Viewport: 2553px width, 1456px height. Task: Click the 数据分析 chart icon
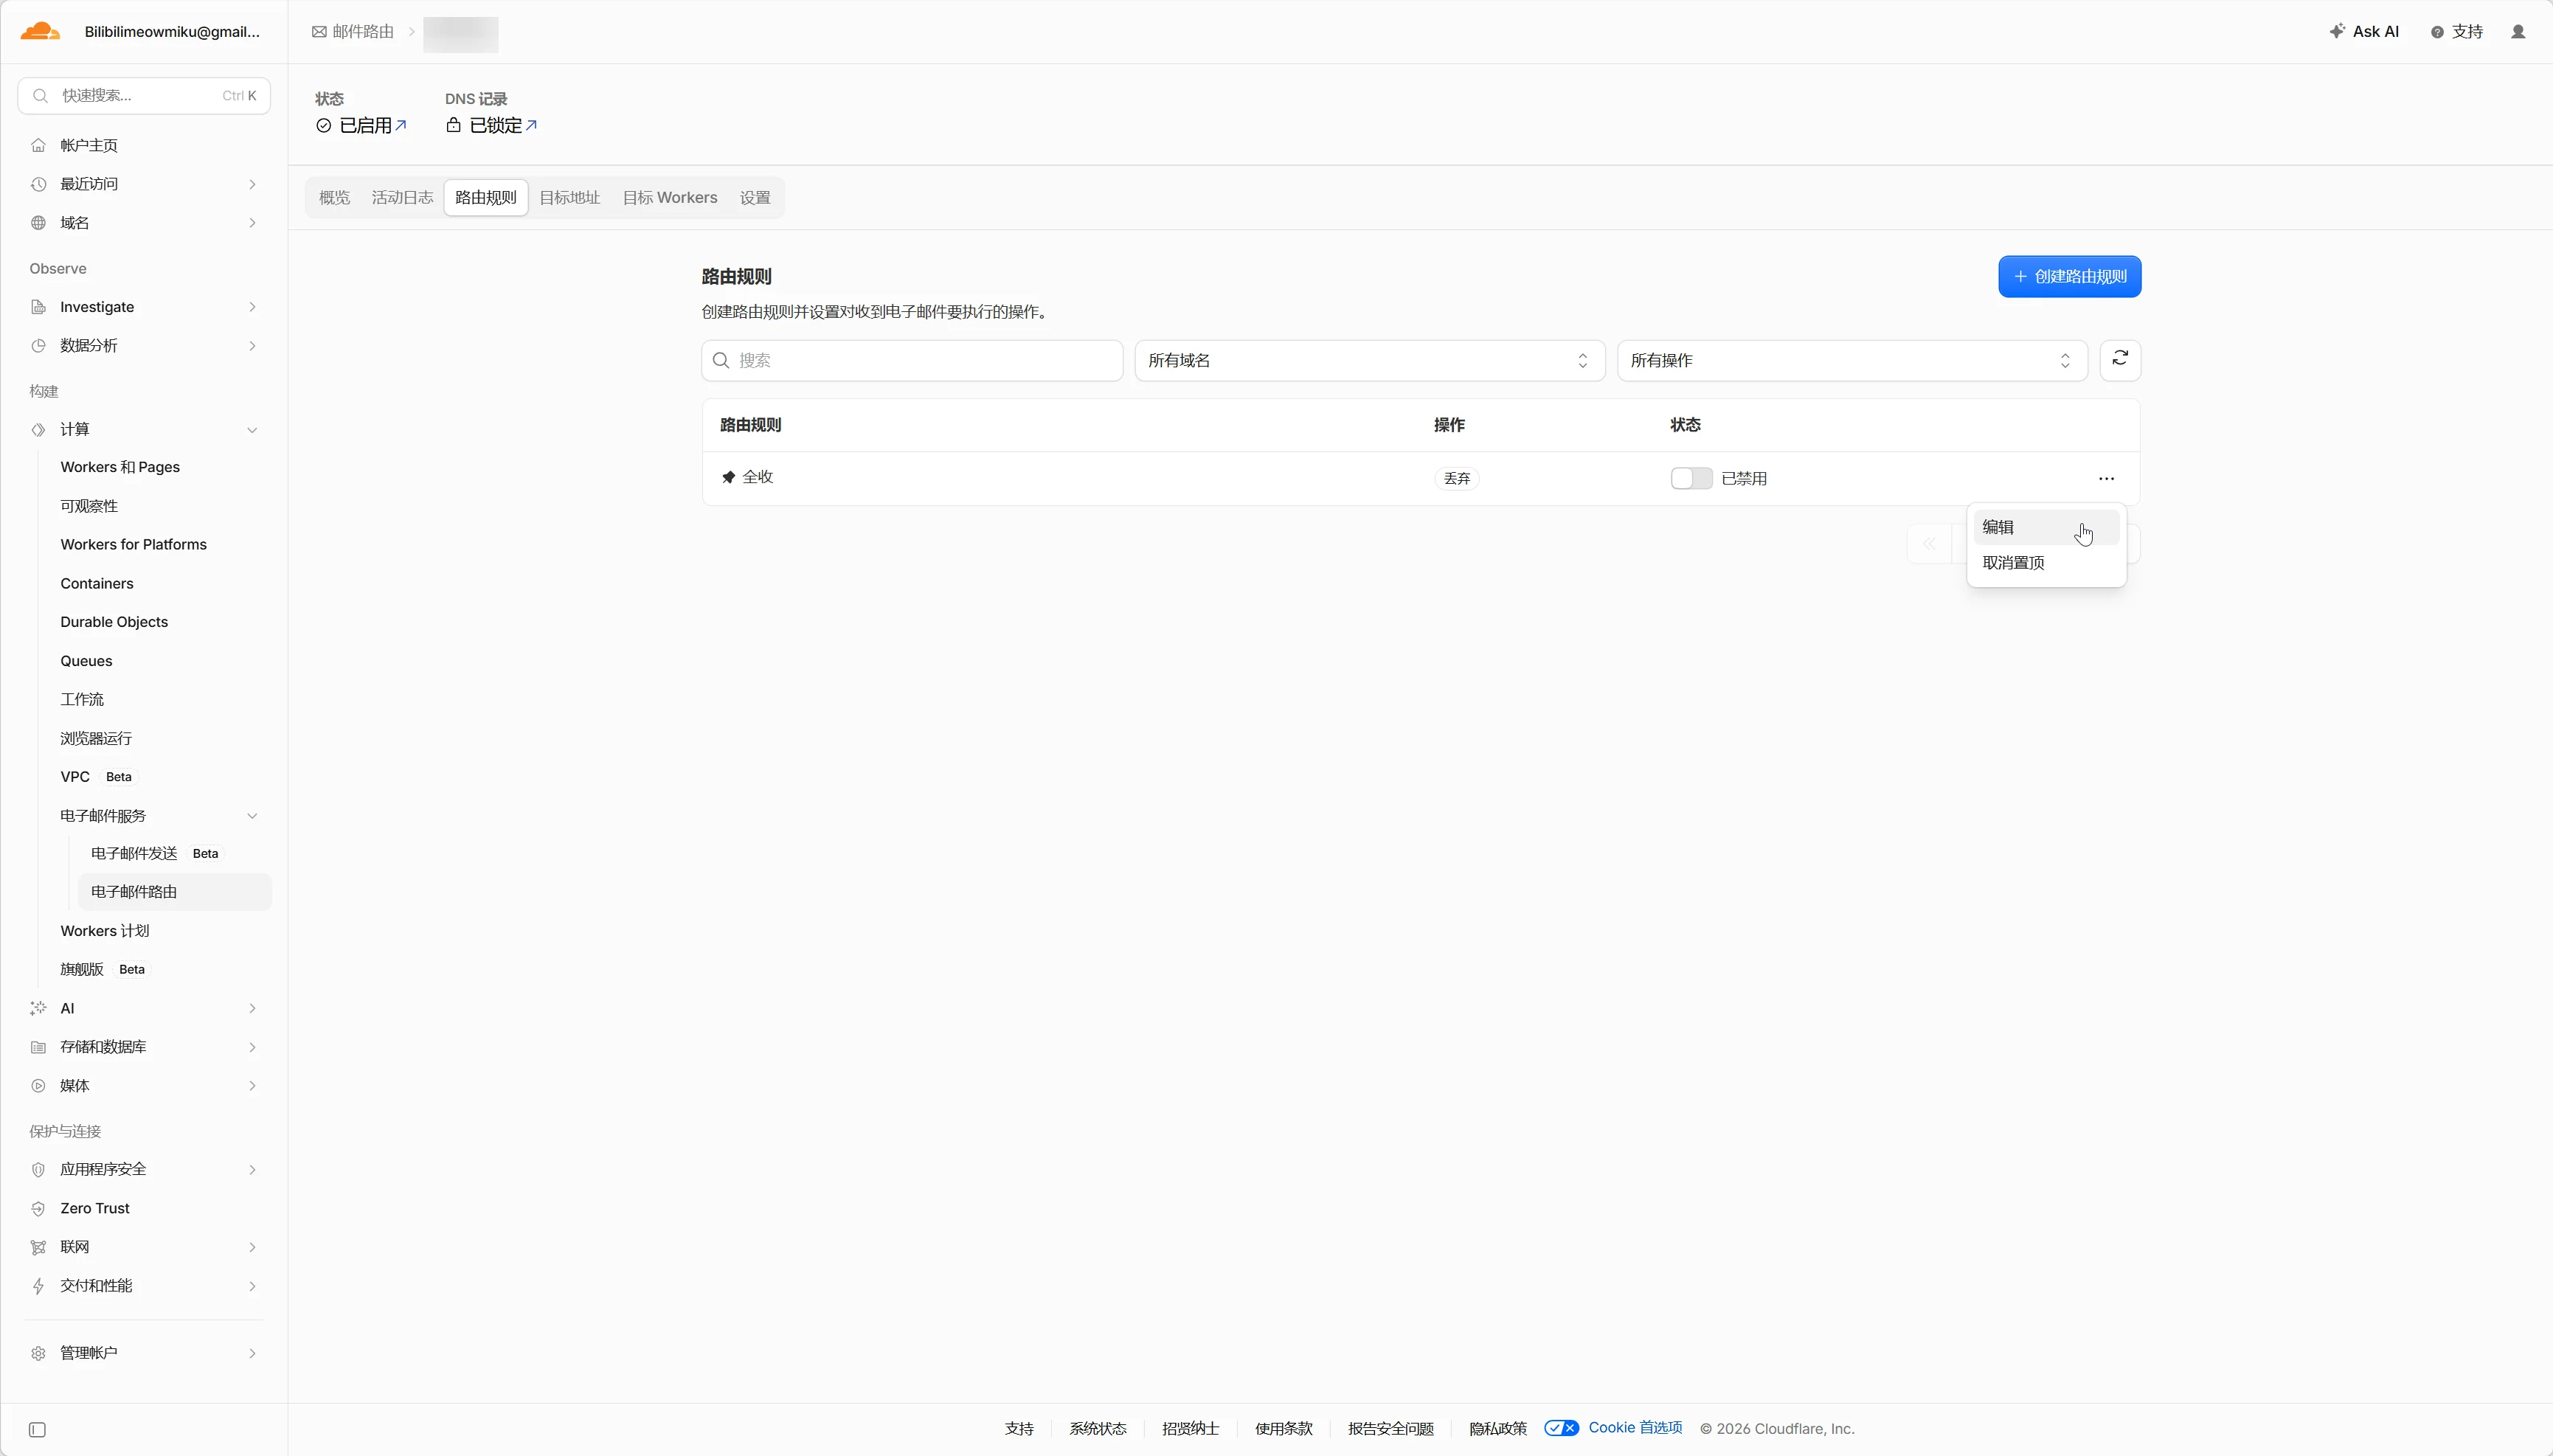pyautogui.click(x=38, y=346)
